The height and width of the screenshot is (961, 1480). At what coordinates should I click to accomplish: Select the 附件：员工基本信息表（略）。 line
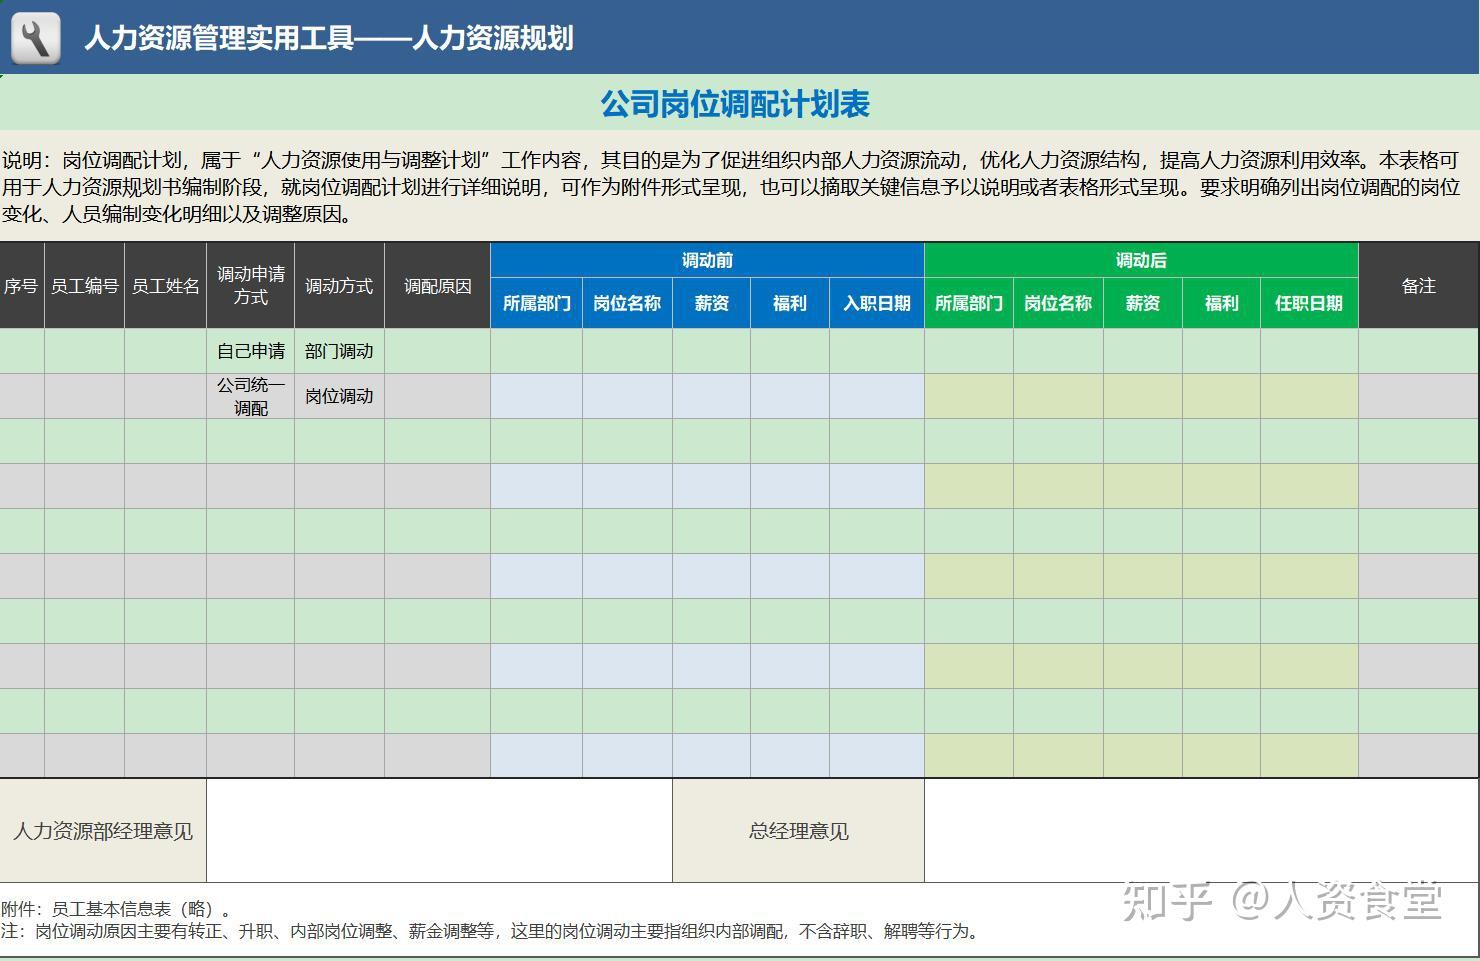(x=118, y=909)
